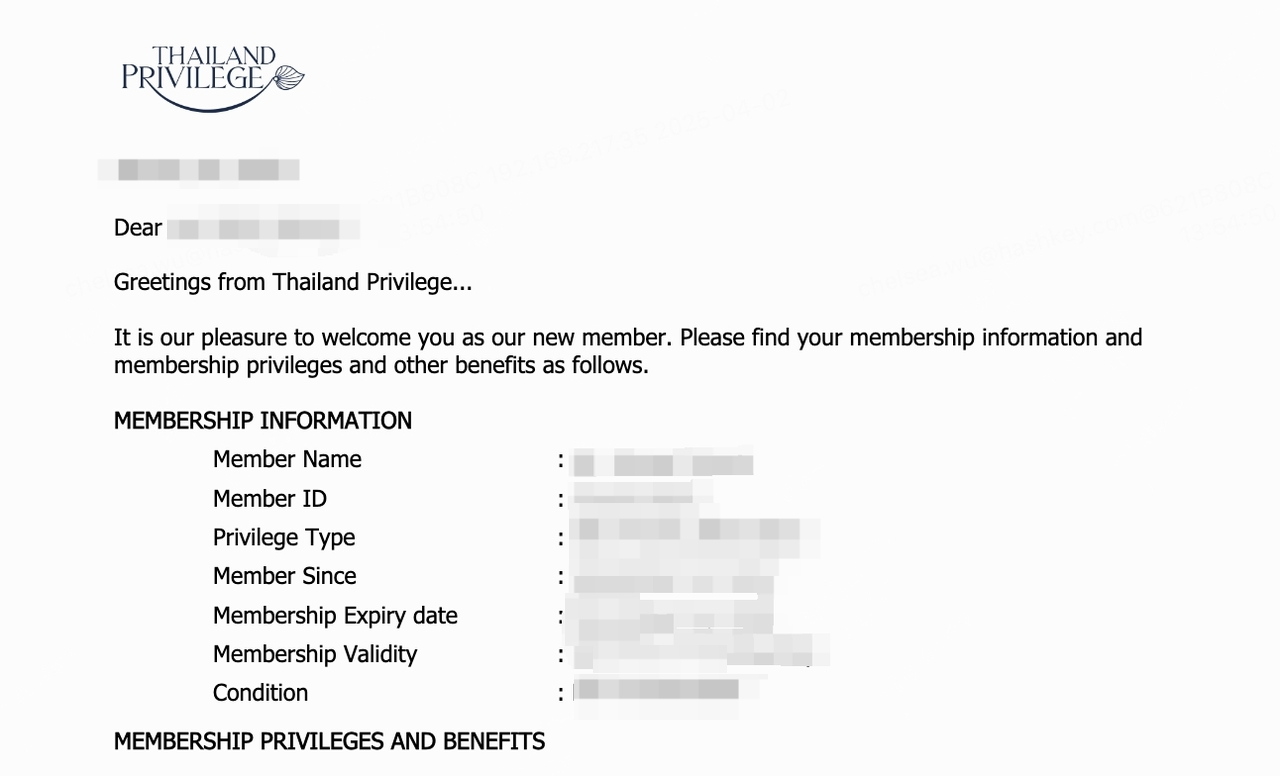Click the Member ID label

(270, 498)
